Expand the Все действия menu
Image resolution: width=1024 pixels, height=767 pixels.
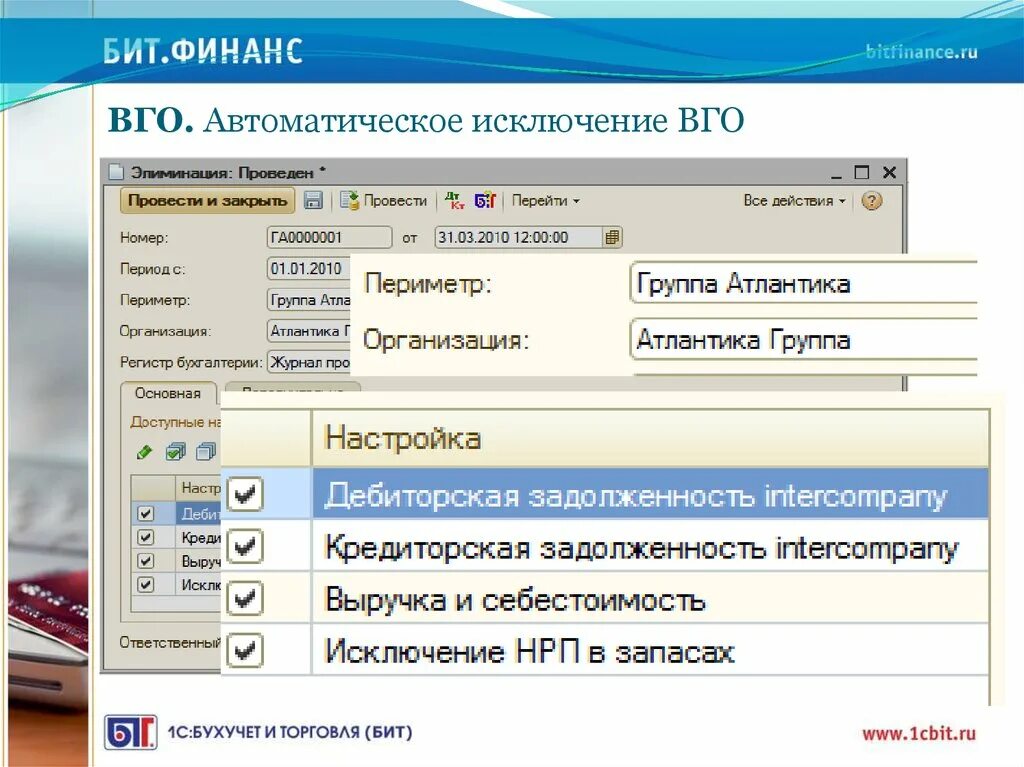point(794,201)
